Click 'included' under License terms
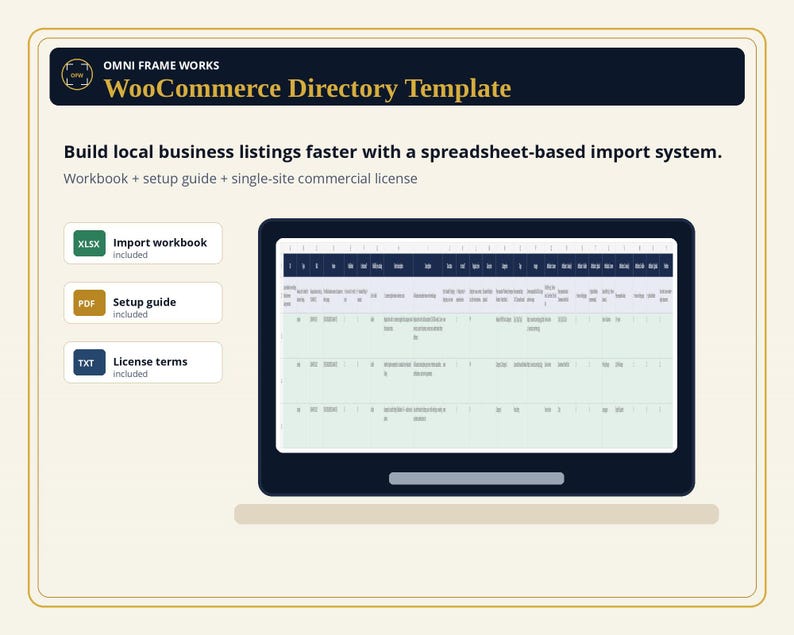 pos(130,374)
